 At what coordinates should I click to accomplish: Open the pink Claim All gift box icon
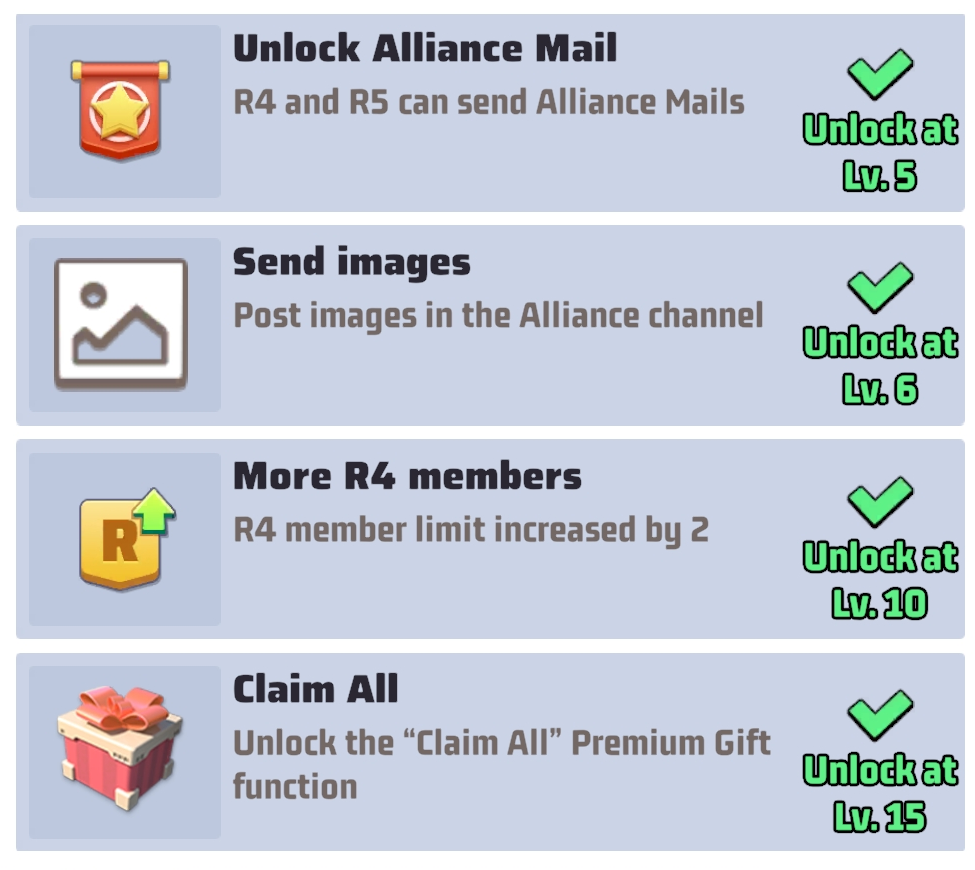coord(120,749)
